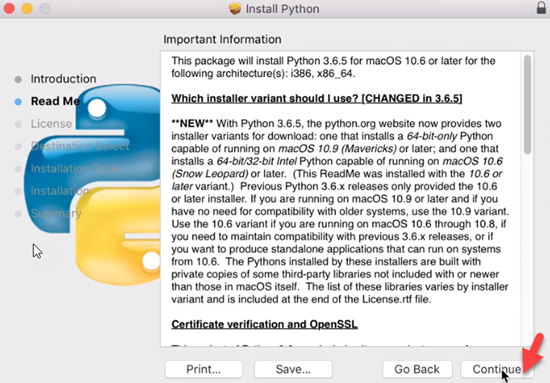Open the Print dialog button
This screenshot has height=383, width=550.
203,369
